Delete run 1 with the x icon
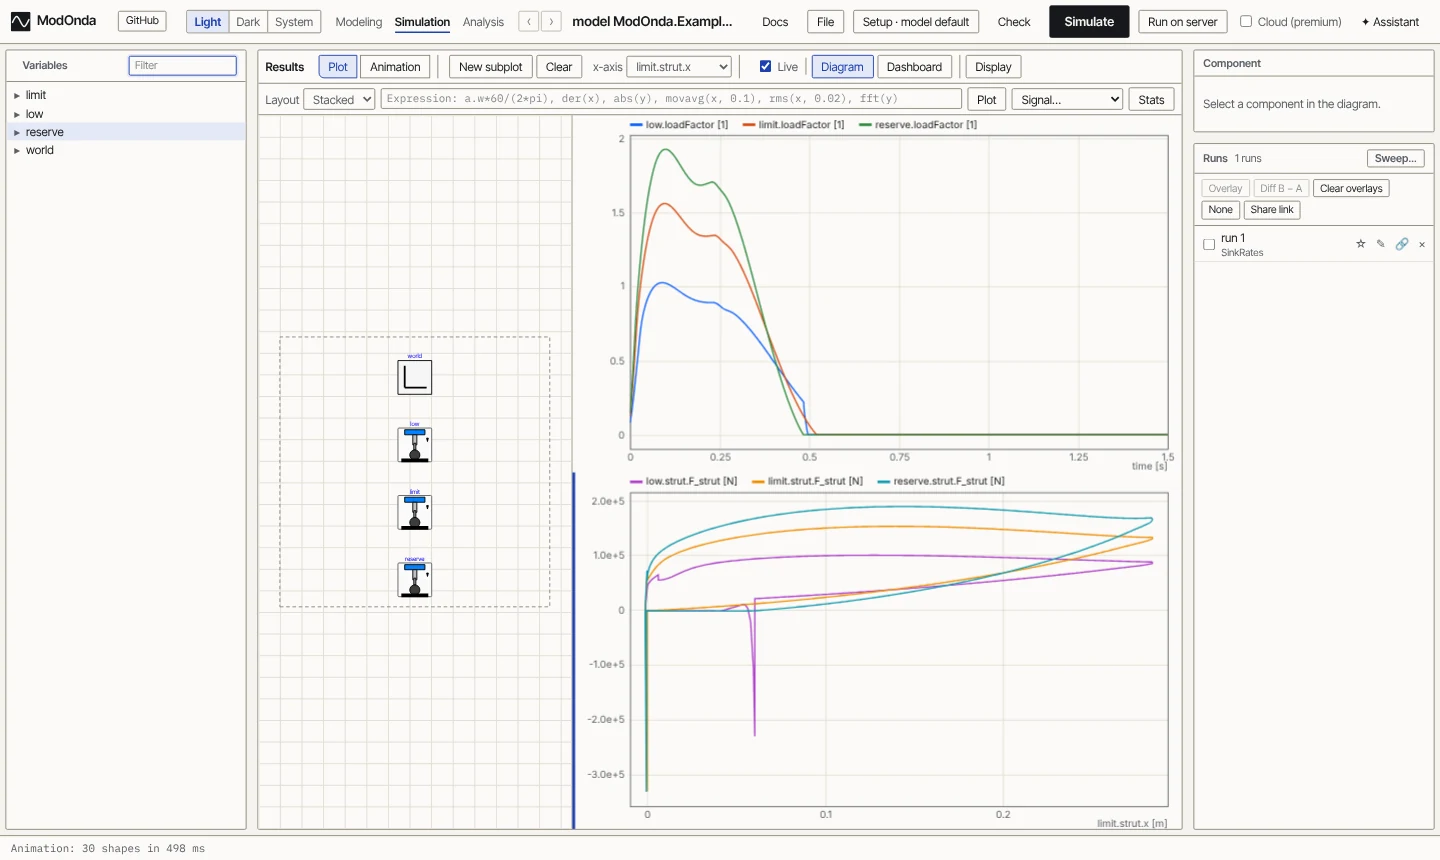 [x=1422, y=244]
